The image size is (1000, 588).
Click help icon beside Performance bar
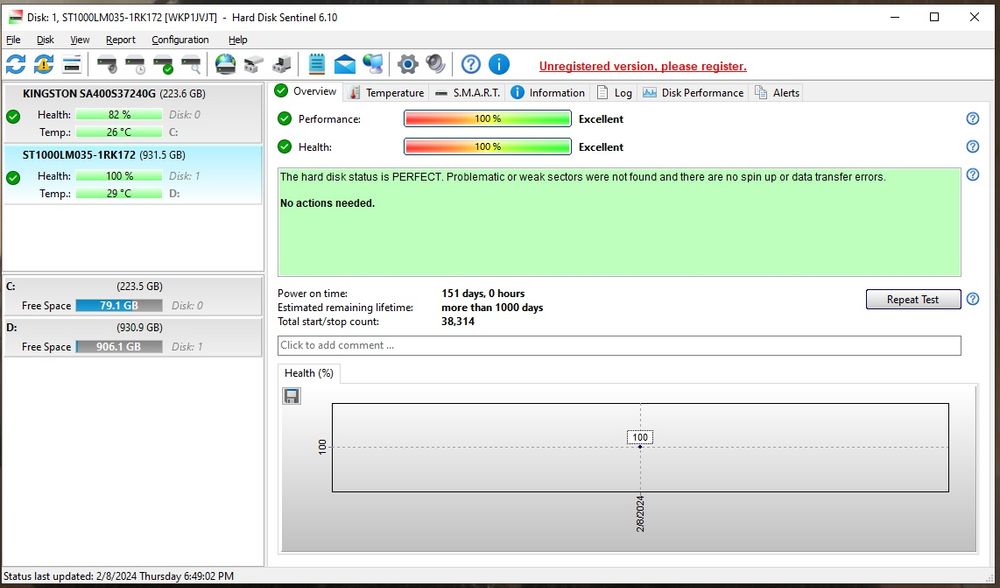point(972,119)
